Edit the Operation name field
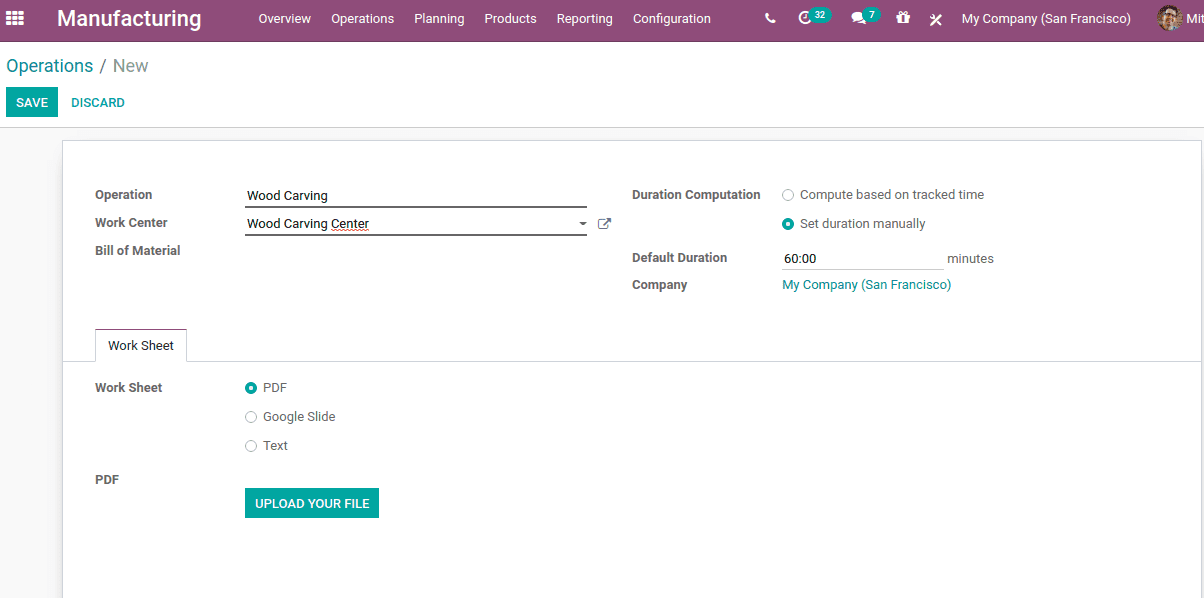 pos(416,196)
